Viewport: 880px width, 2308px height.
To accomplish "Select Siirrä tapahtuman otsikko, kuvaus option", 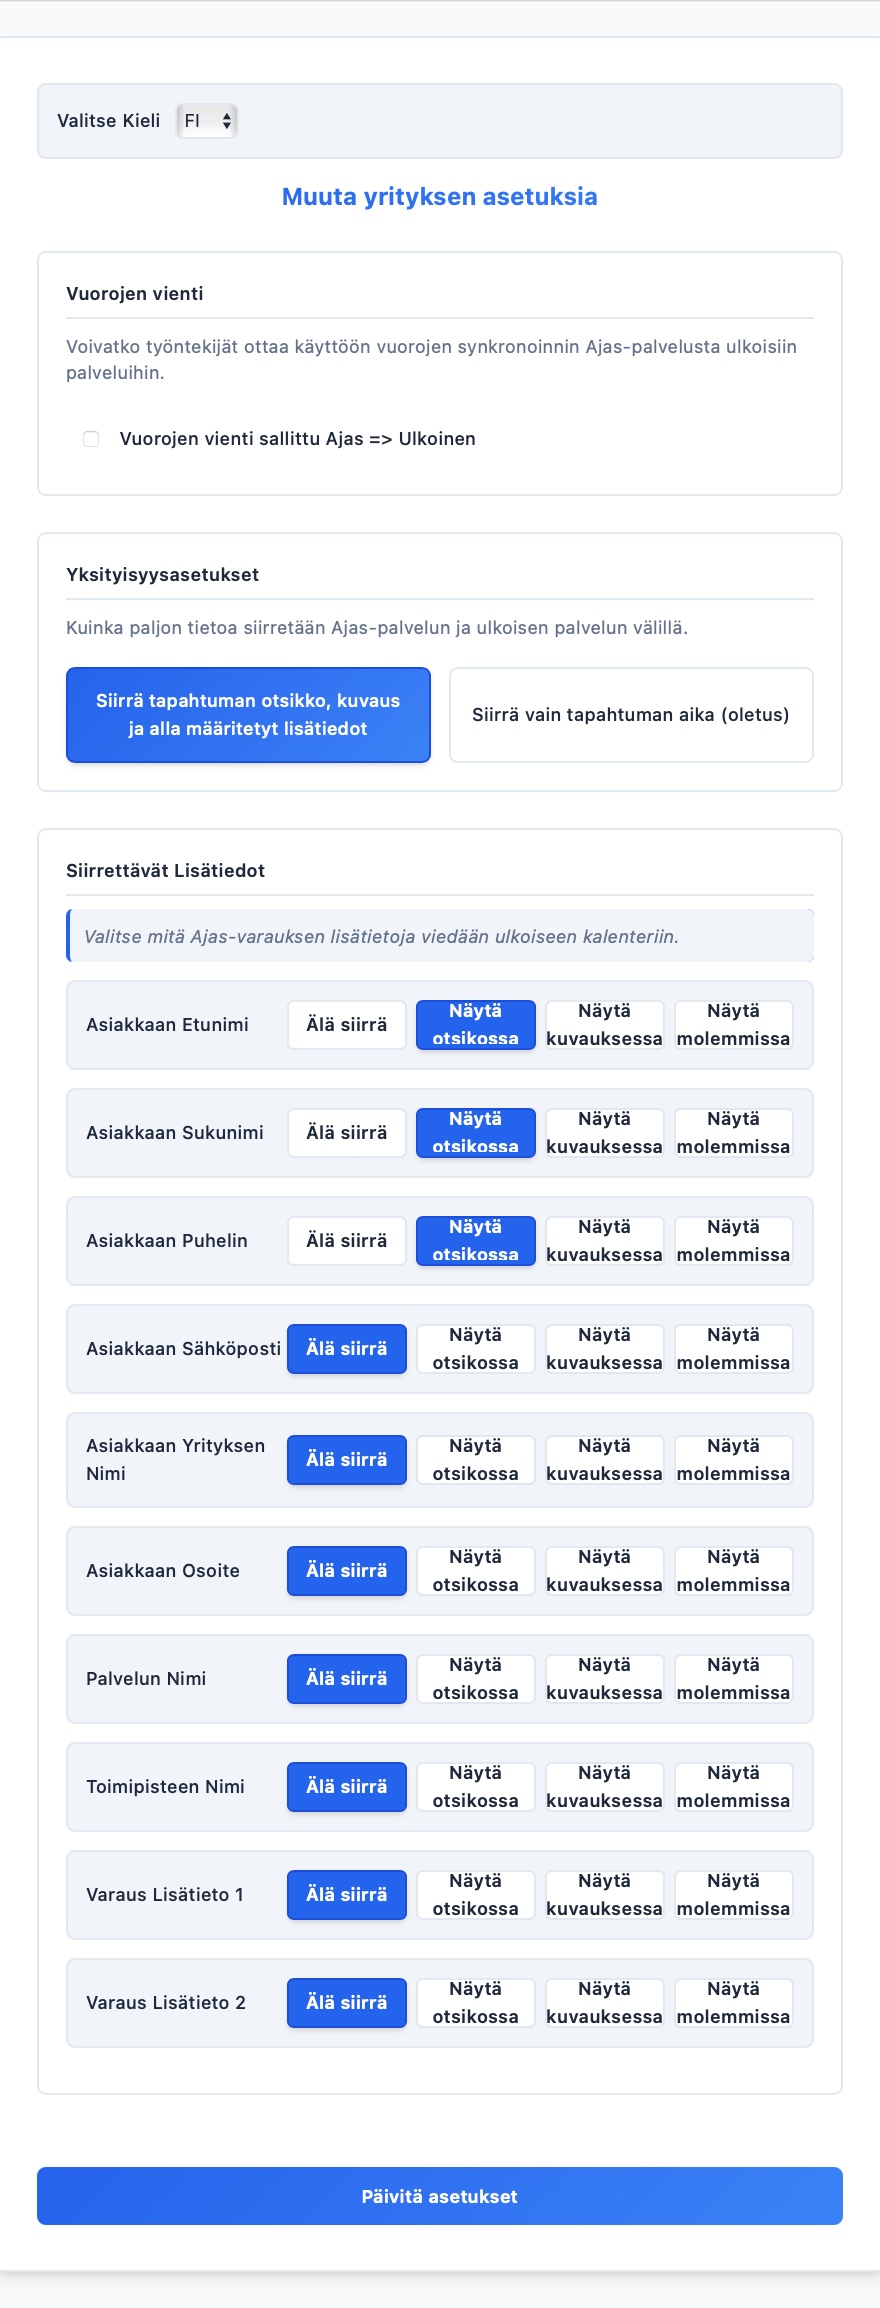I will point(248,715).
